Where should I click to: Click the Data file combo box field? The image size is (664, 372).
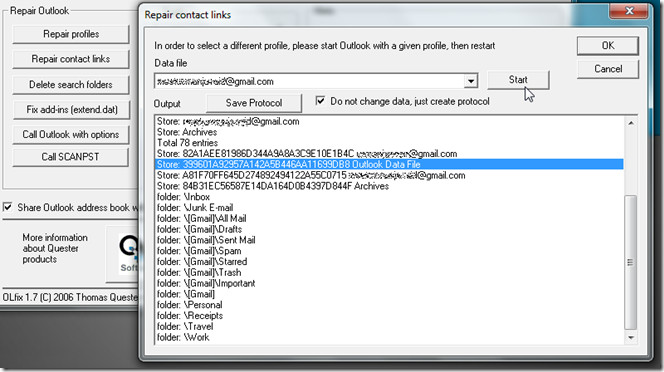(316, 81)
